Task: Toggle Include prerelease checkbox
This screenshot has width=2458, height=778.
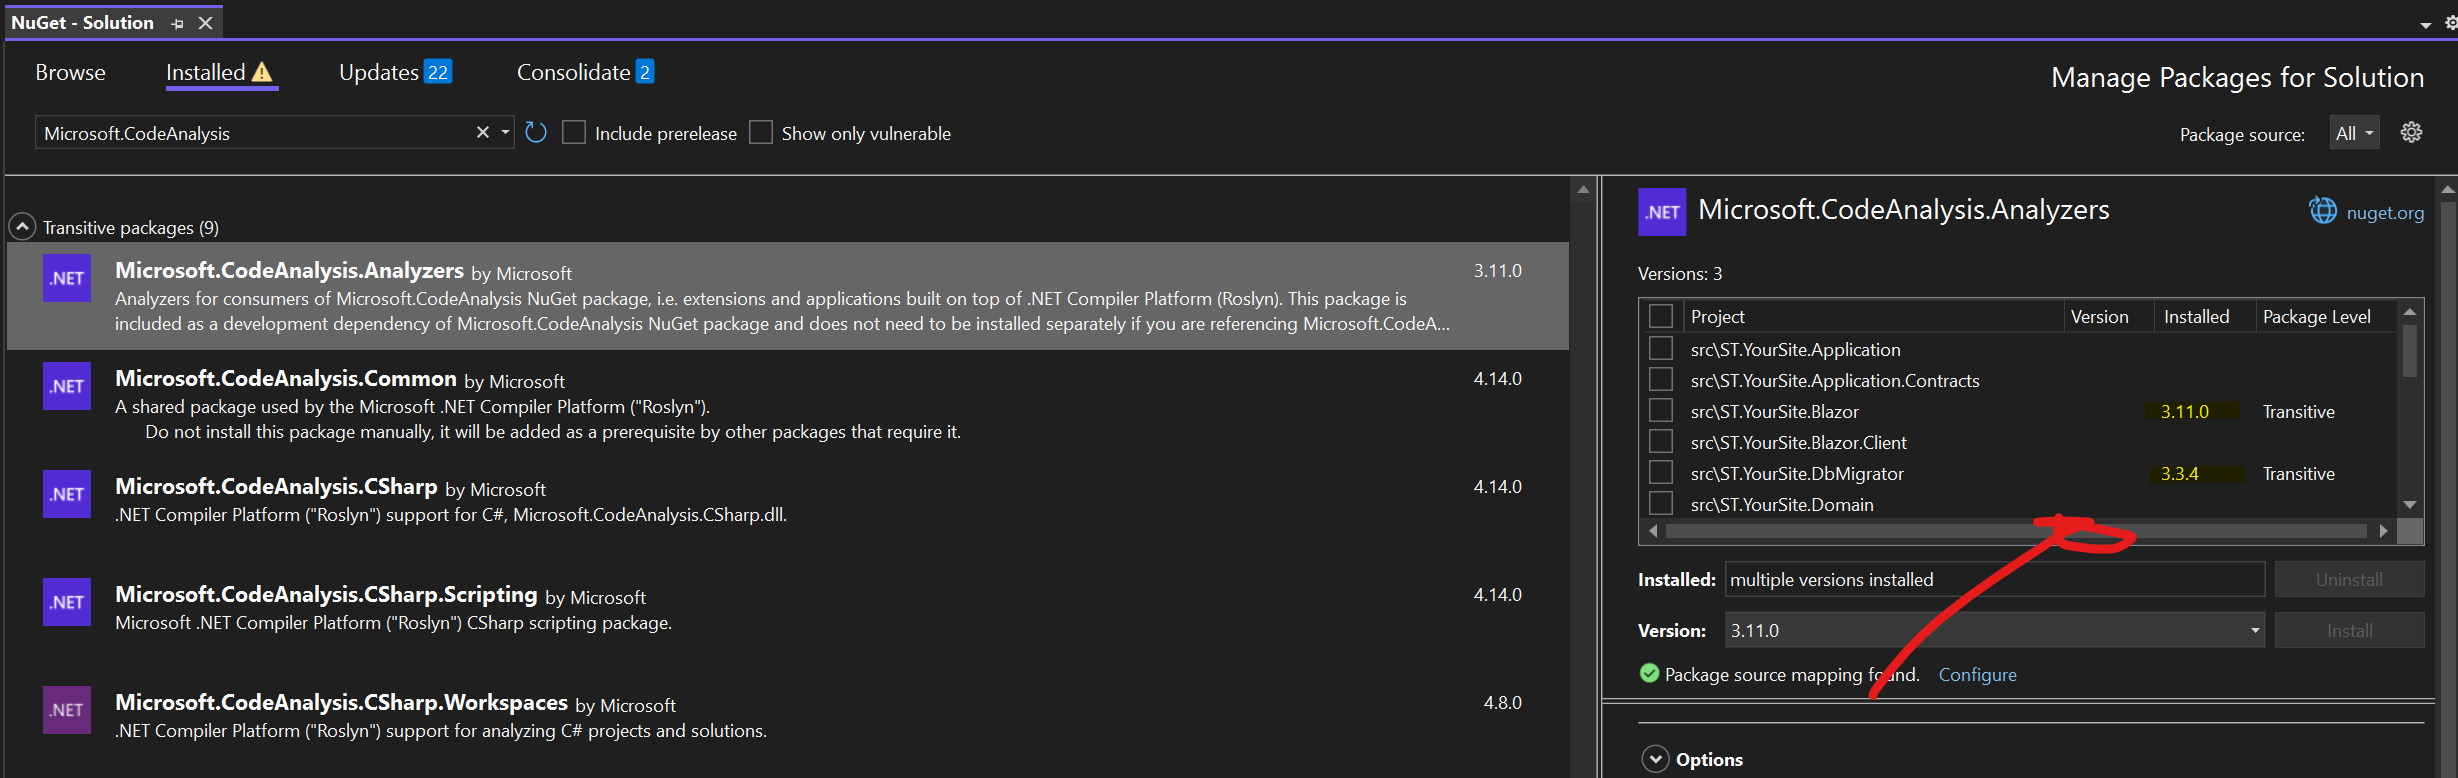Action: click(574, 132)
